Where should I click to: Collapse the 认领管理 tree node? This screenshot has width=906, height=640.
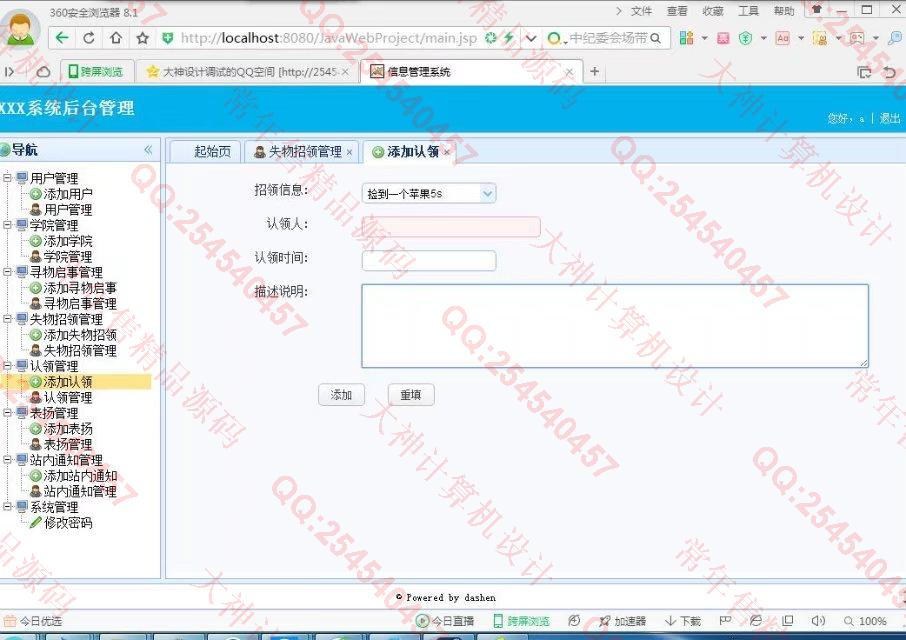[x=8, y=366]
